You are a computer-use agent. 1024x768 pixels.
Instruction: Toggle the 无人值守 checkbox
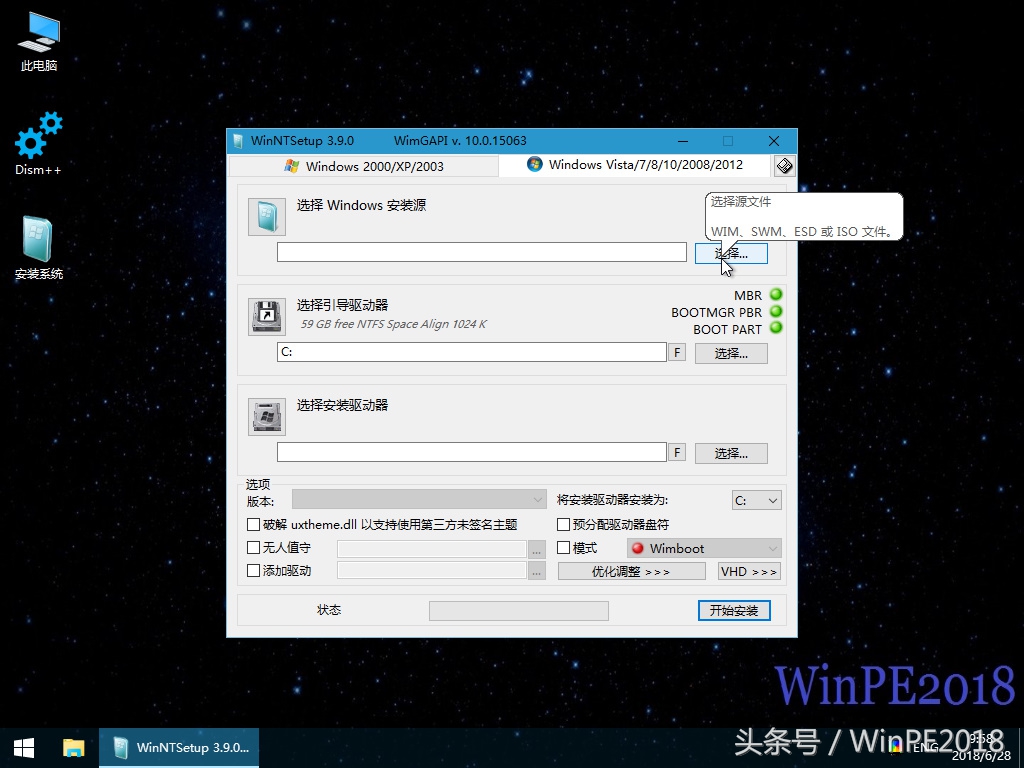253,547
